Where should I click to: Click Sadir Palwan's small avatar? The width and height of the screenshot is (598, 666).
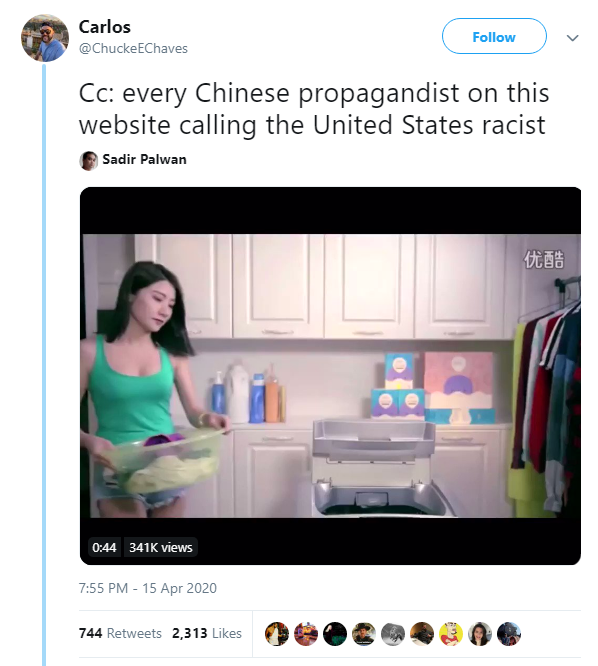tap(88, 161)
